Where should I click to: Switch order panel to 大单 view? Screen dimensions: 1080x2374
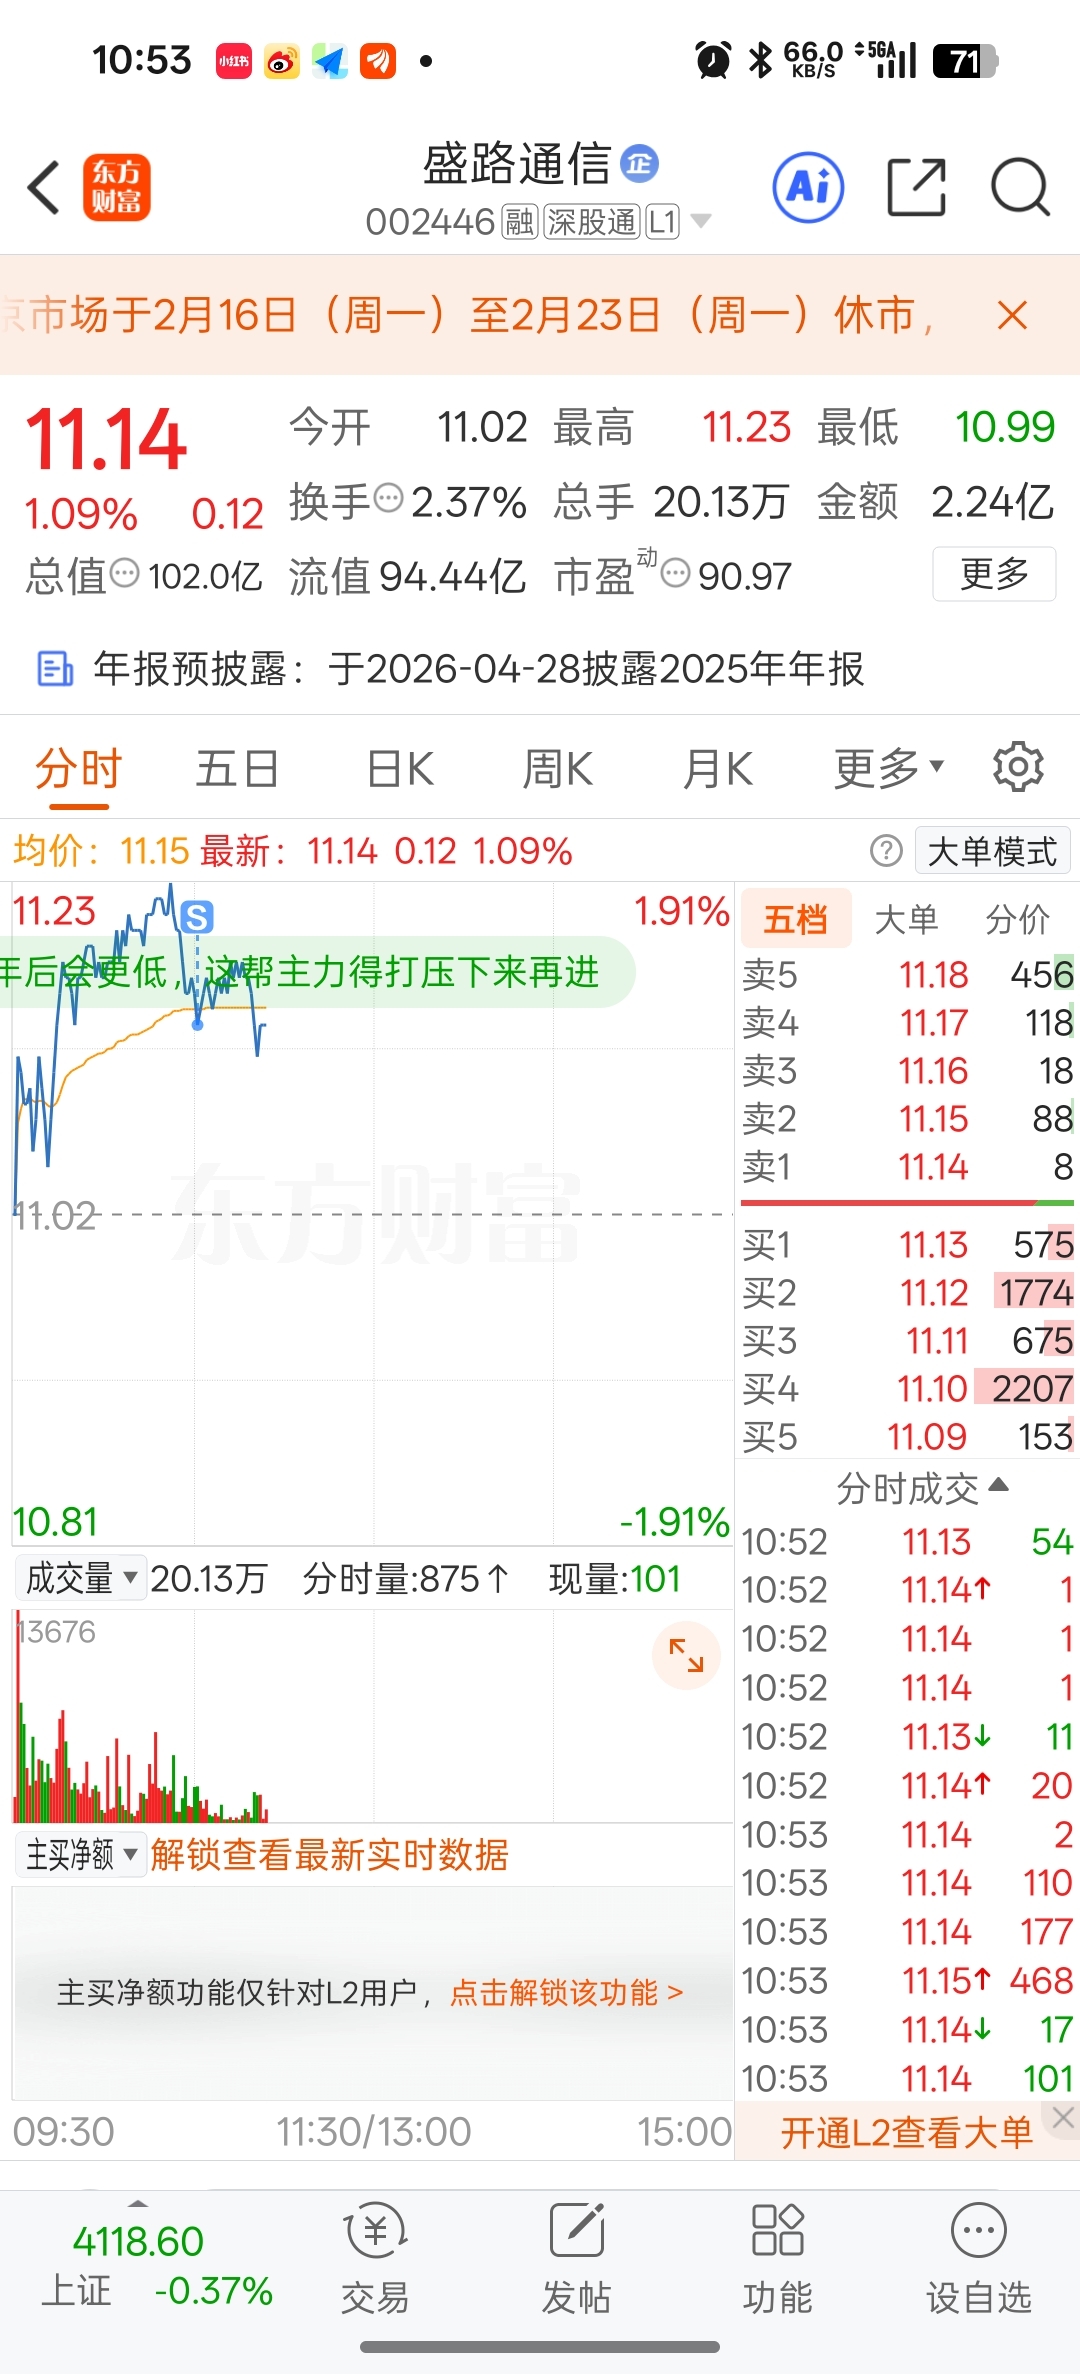[x=906, y=918]
